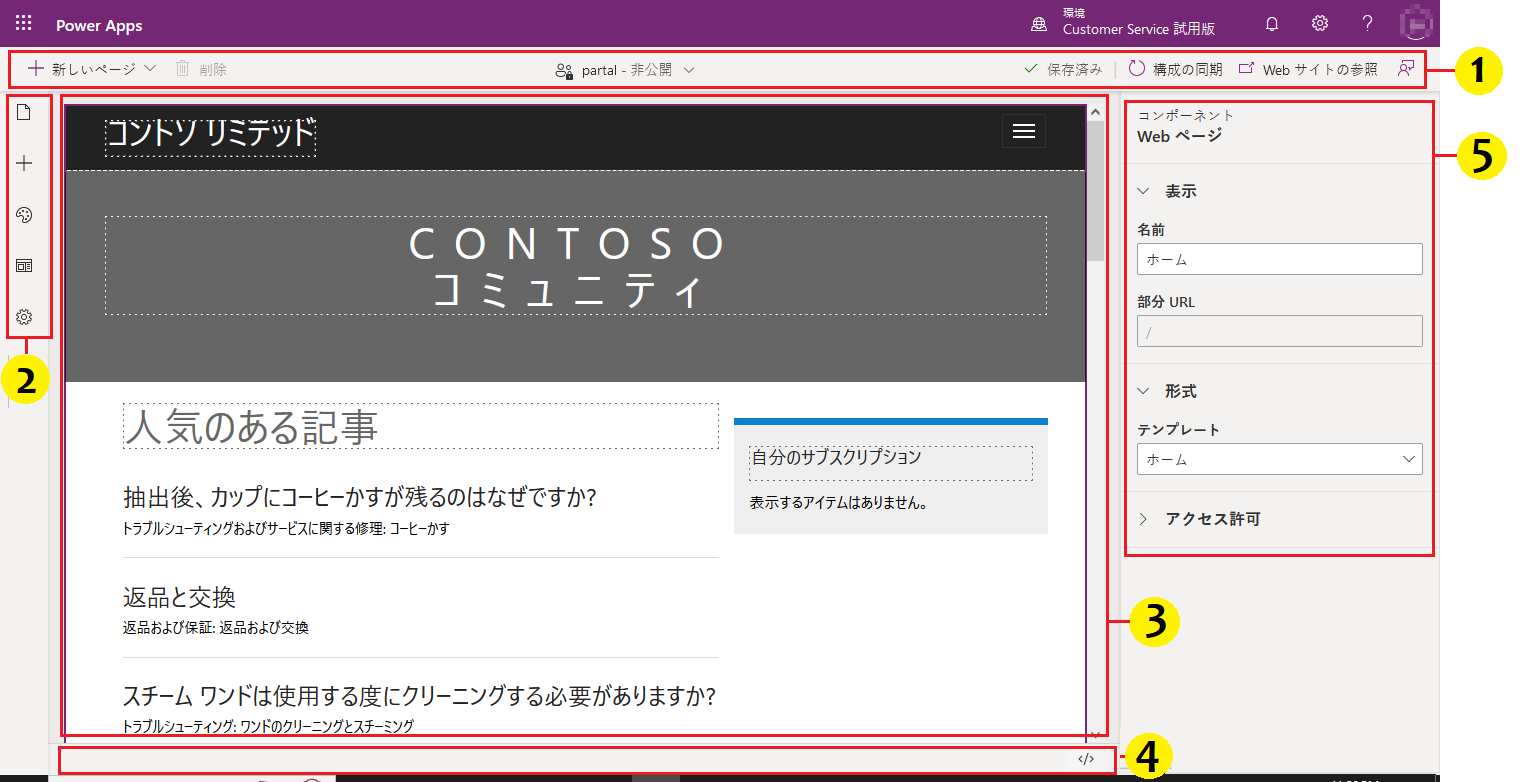
Task: Open the Components plus icon in sidebar
Action: (x=26, y=164)
